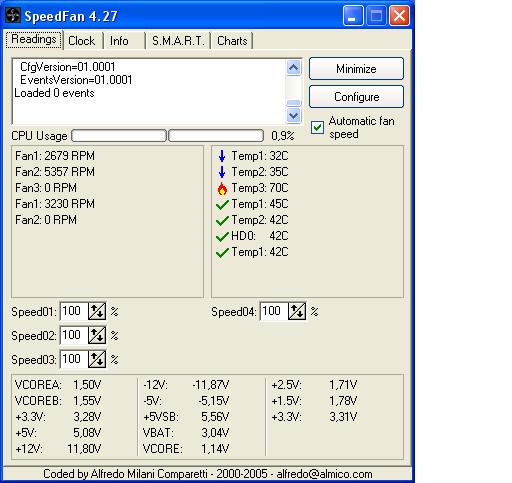Image resolution: width=512 pixels, height=483 pixels.
Task: Click the log scroll down arrow
Action: [294, 115]
